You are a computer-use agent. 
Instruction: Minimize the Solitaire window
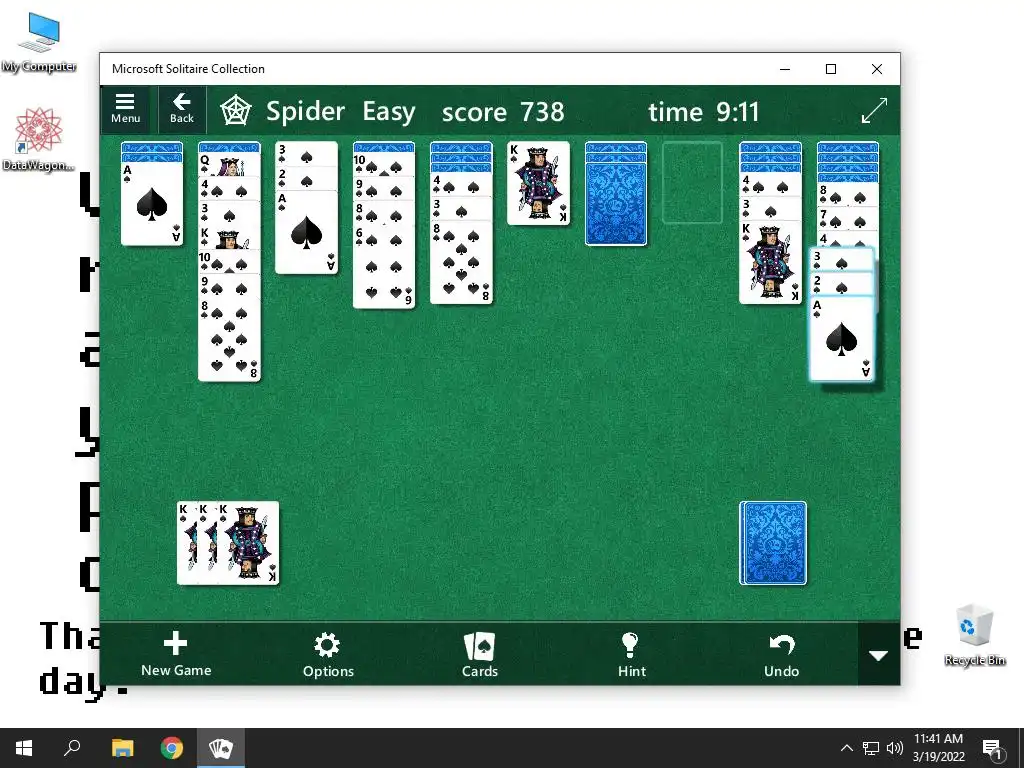(785, 69)
